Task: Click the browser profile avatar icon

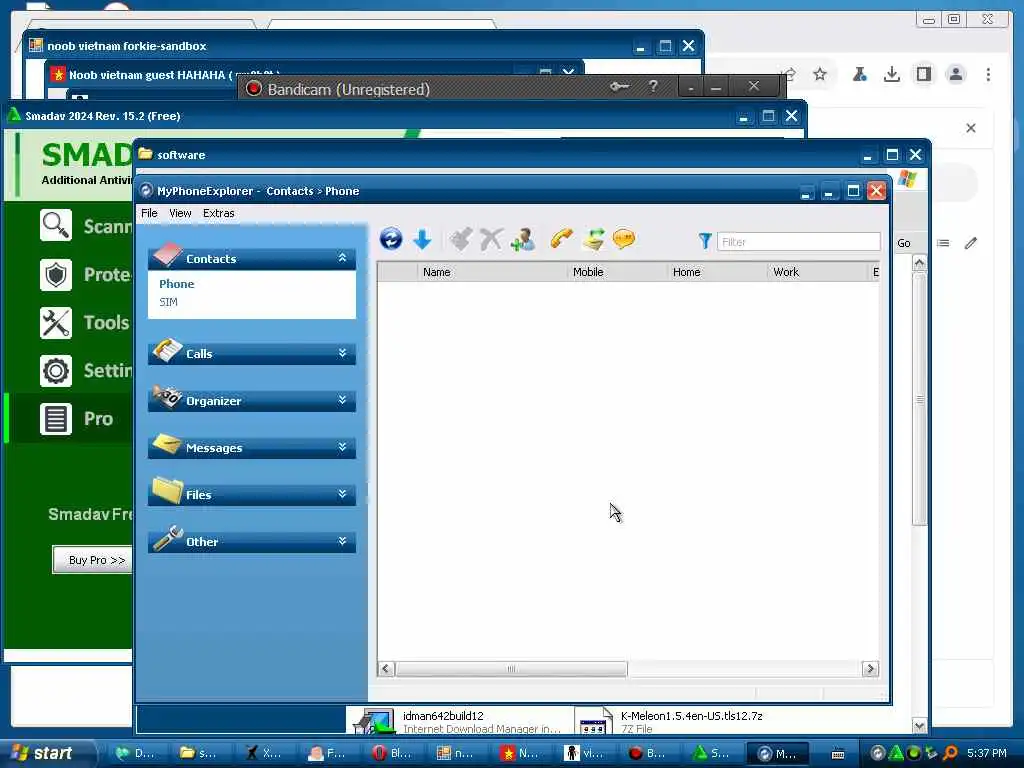Action: point(955,74)
